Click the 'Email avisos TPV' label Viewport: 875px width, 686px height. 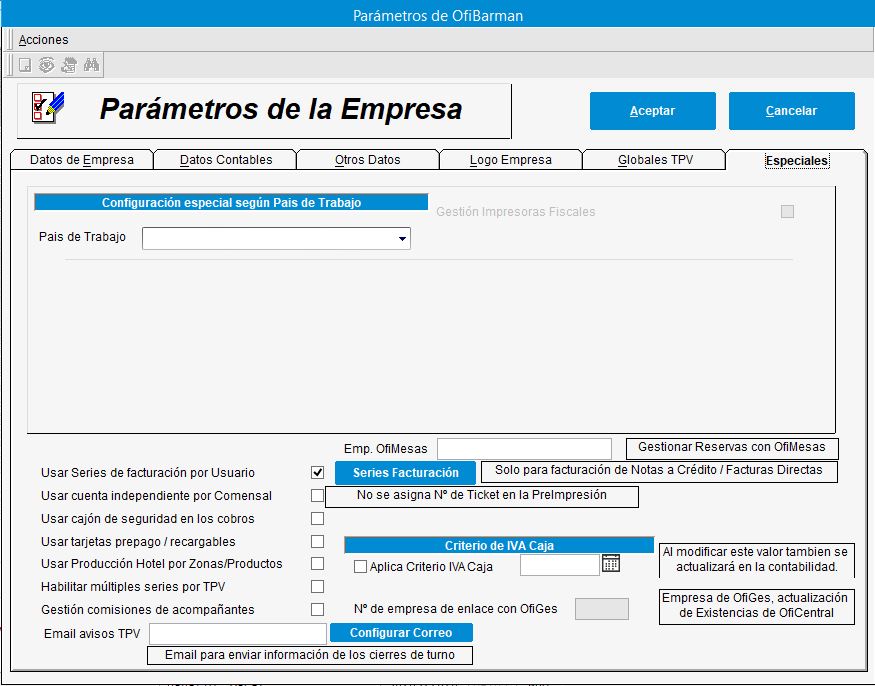click(92, 634)
